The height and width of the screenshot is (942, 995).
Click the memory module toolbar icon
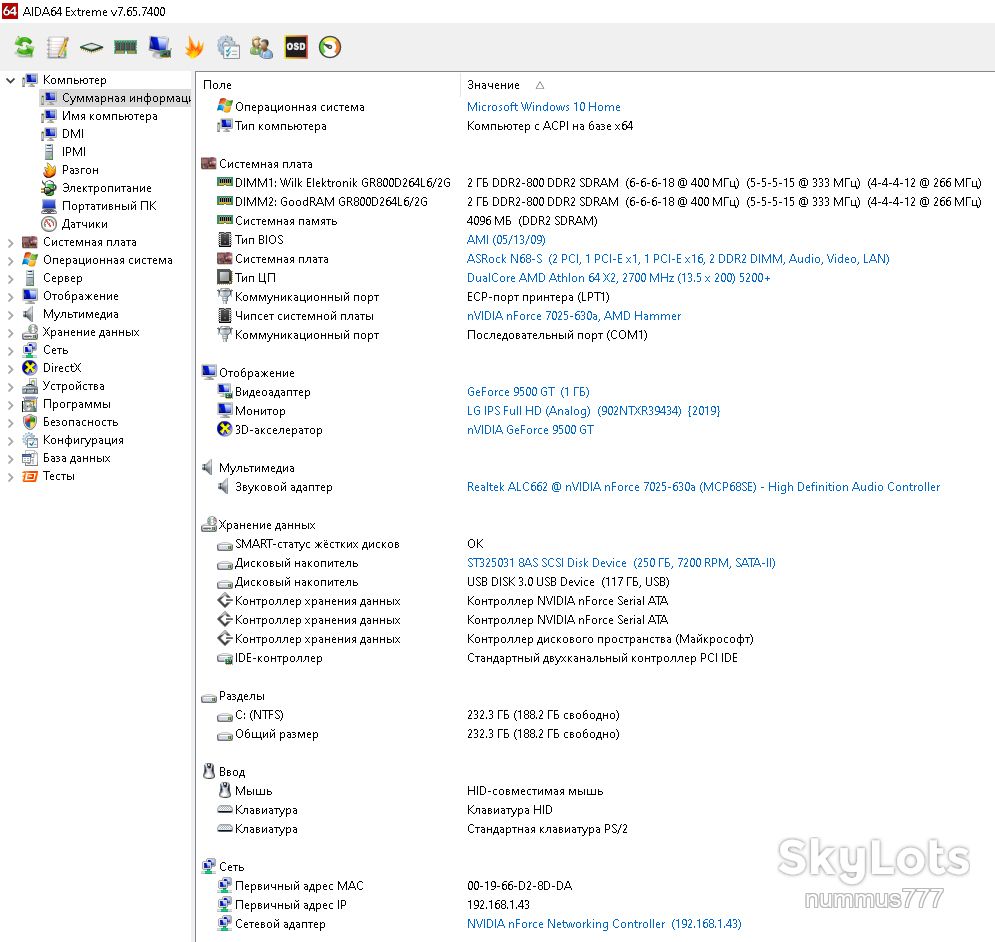click(125, 47)
